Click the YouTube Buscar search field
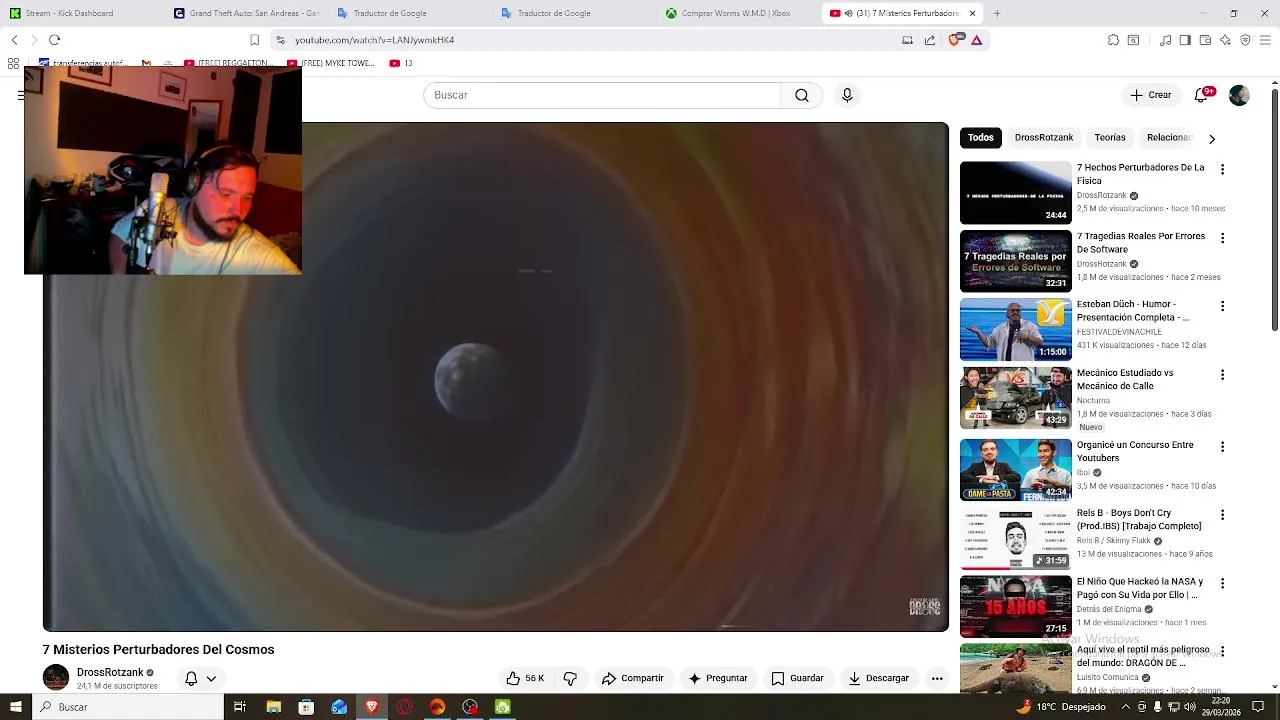Viewport: 1280px width, 720px height. tap(602, 95)
